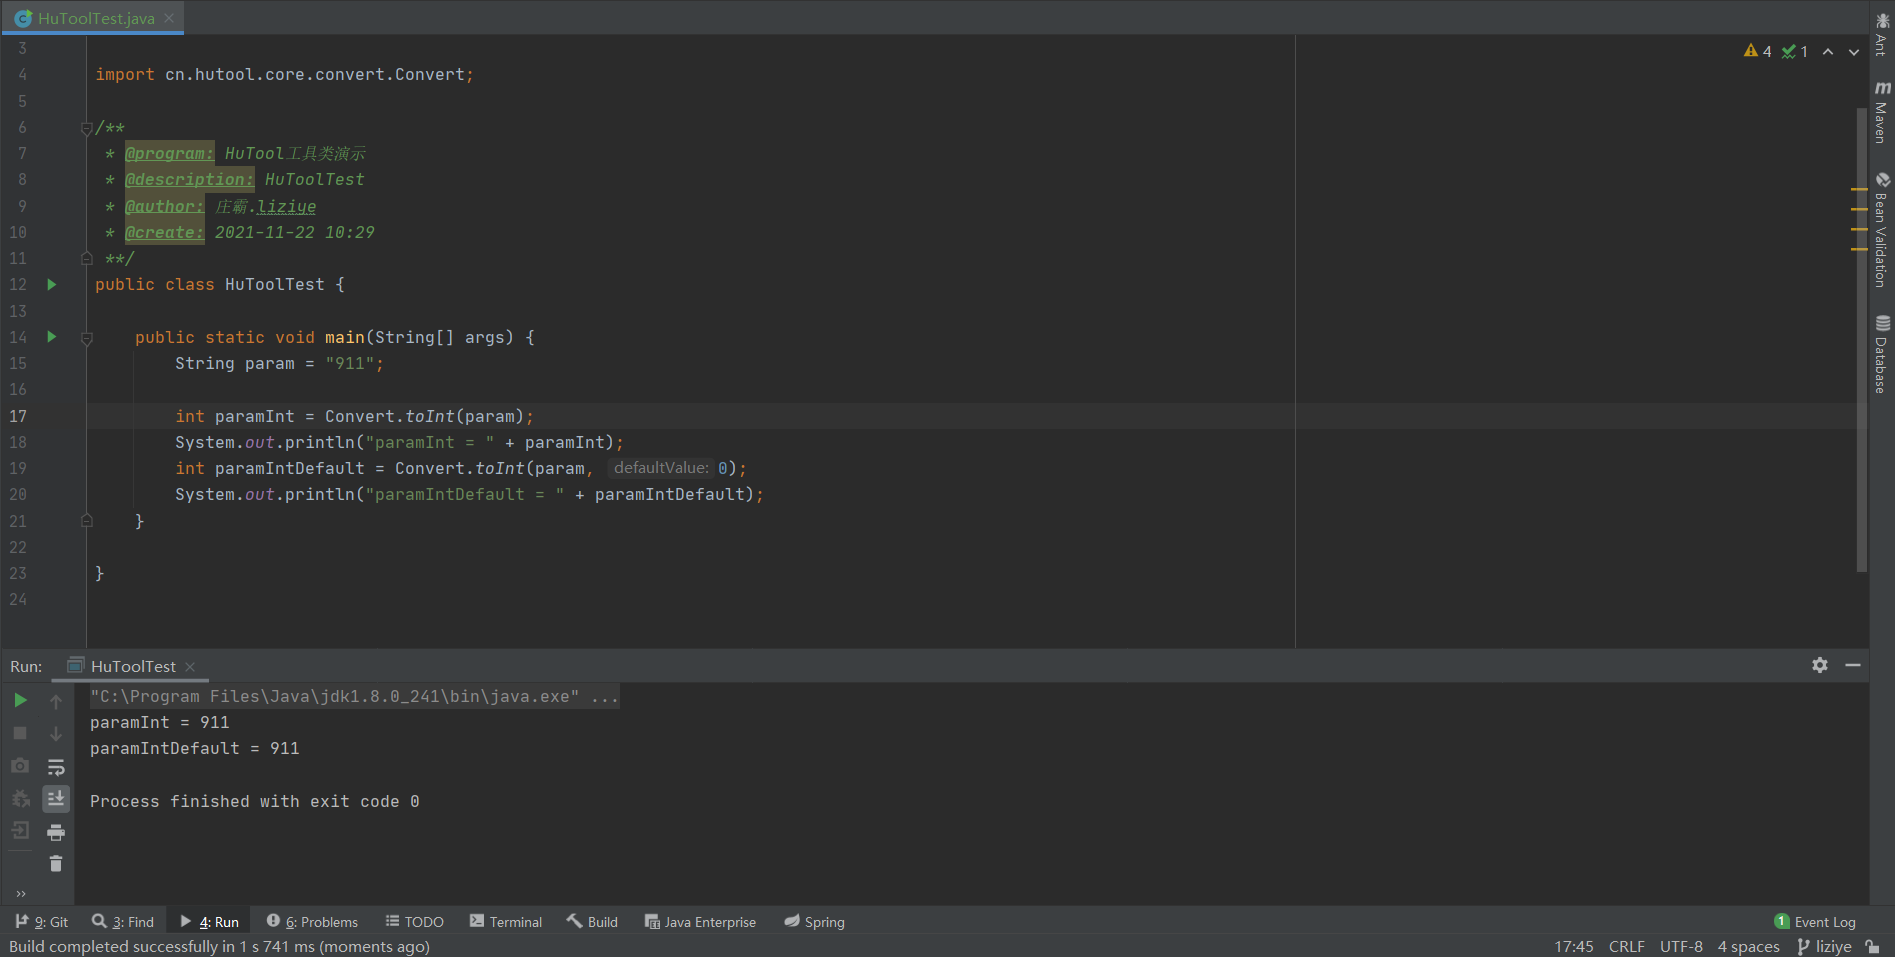Click the build completed status message
The height and width of the screenshot is (957, 1895).
pyautogui.click(x=220, y=946)
